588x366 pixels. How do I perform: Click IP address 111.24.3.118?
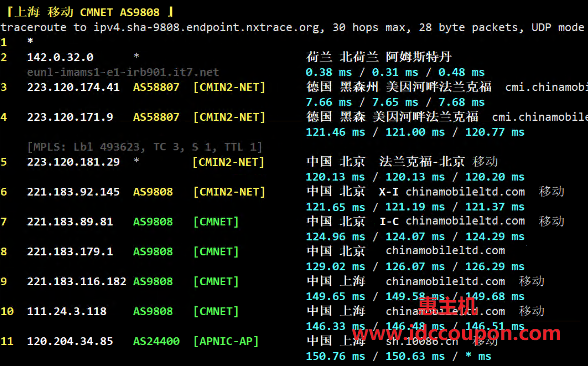click(x=66, y=311)
